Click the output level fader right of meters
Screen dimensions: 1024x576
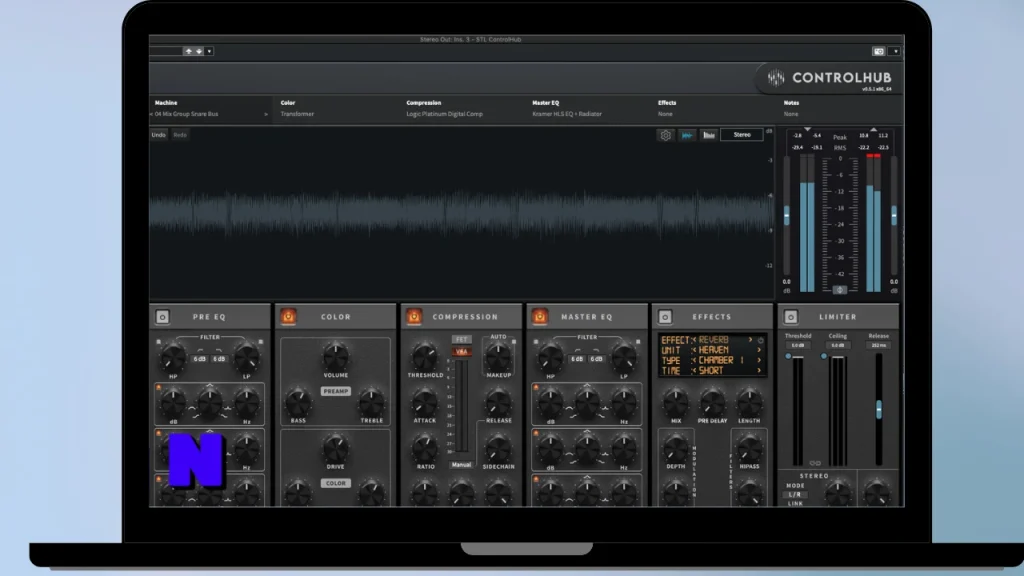894,216
